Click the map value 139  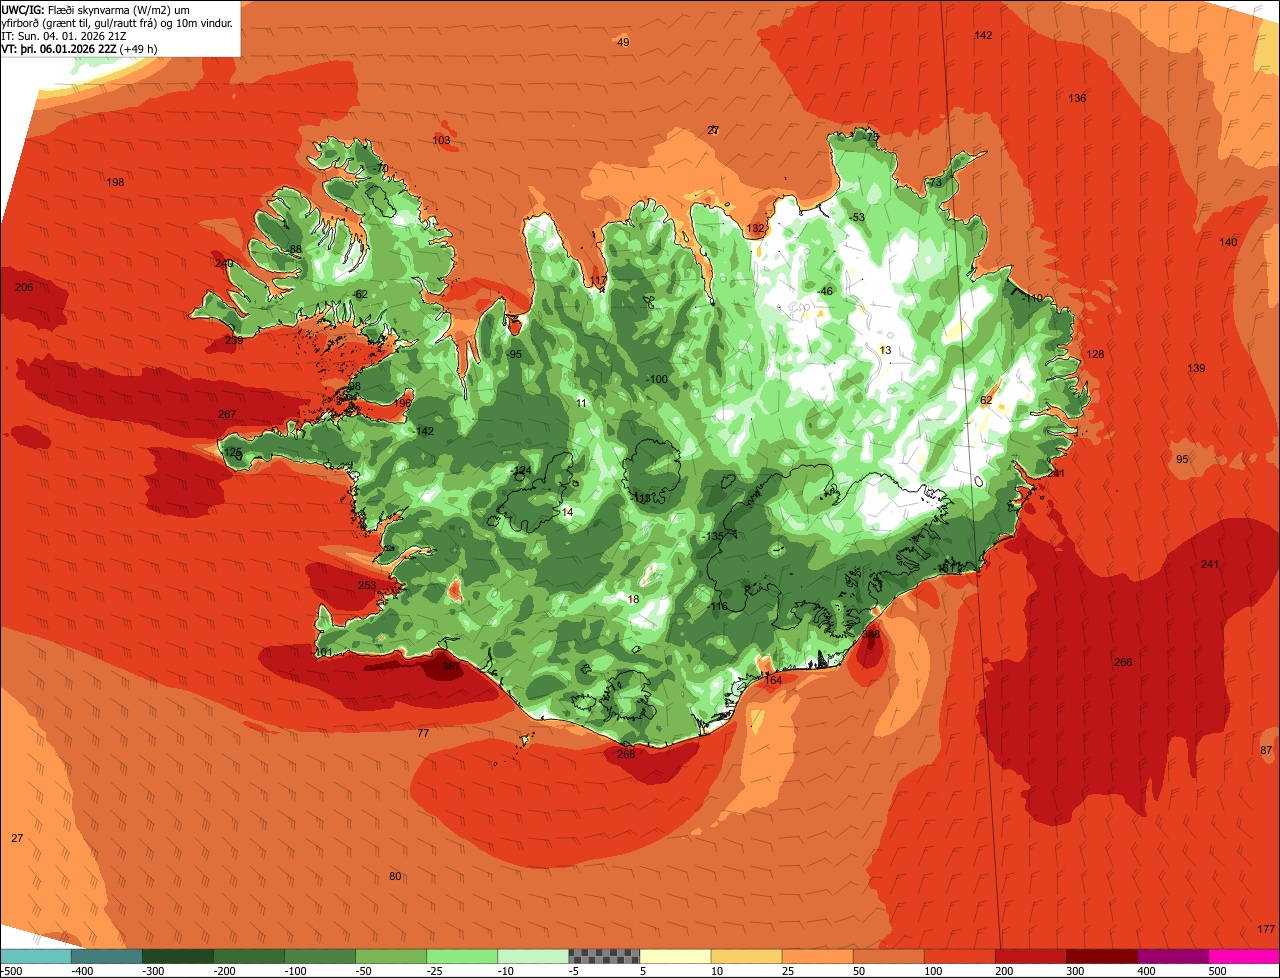pyautogui.click(x=1196, y=368)
